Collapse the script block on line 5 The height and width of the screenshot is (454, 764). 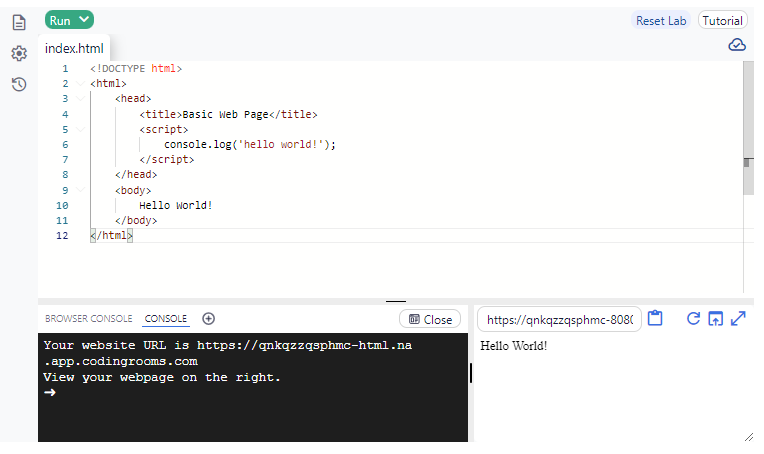(x=80, y=129)
